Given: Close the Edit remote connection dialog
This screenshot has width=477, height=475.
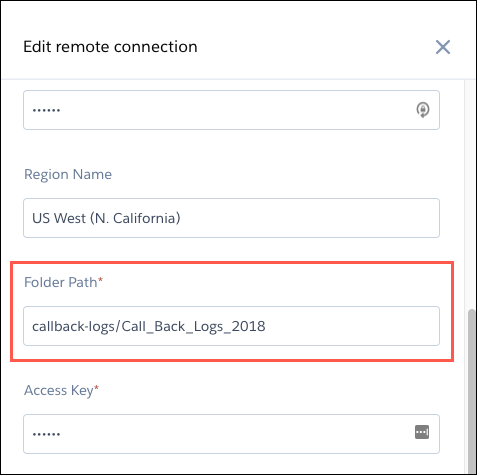Looking at the screenshot, I should coord(443,47).
